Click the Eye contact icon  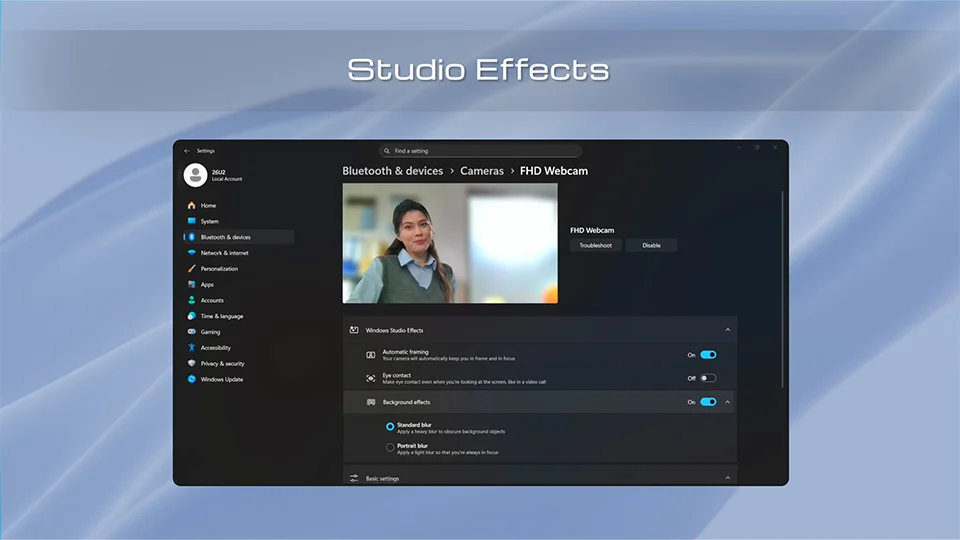pyautogui.click(x=370, y=378)
